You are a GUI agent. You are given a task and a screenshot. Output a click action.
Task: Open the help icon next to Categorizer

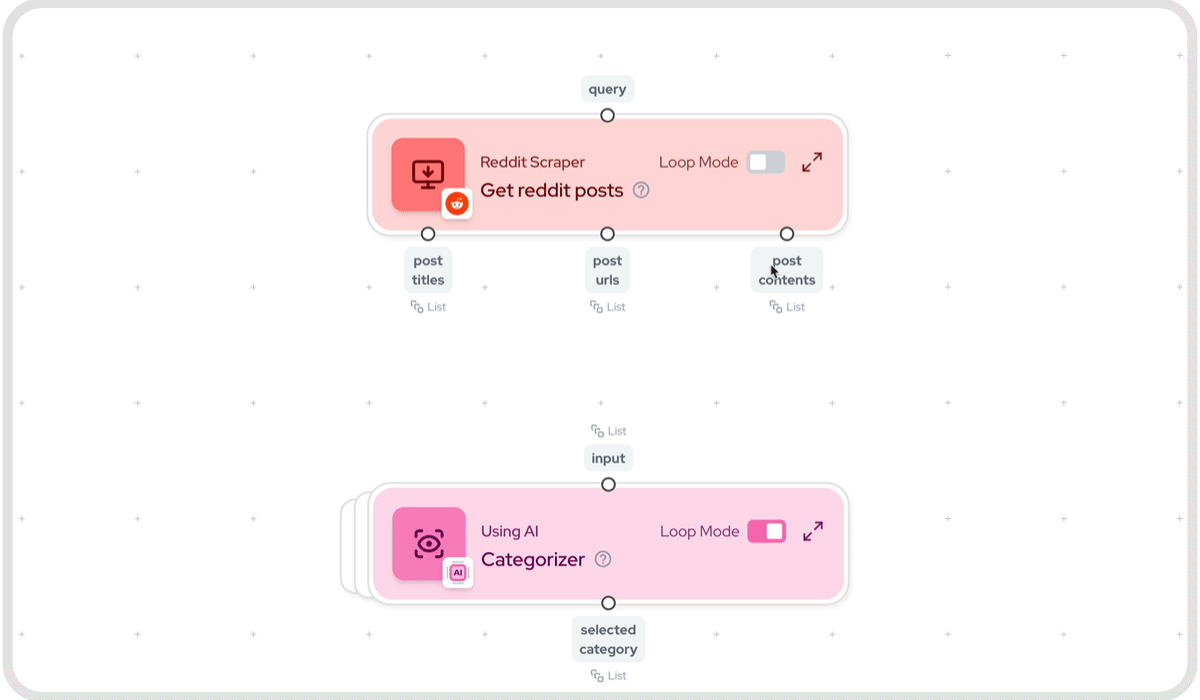point(603,560)
